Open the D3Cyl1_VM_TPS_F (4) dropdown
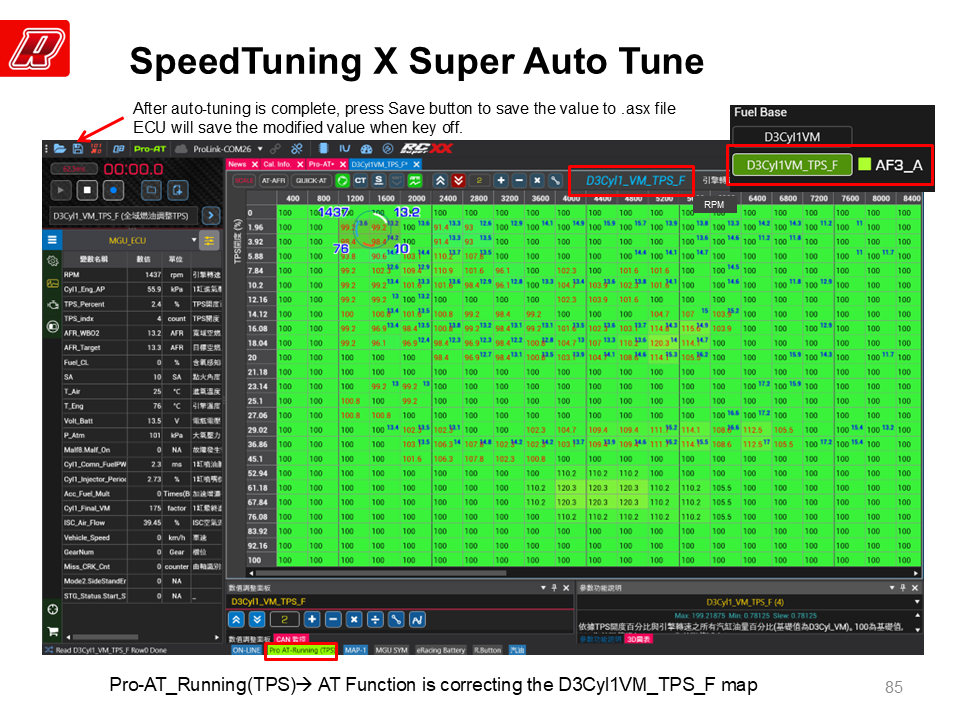The width and height of the screenshot is (960, 720). (x=916, y=602)
